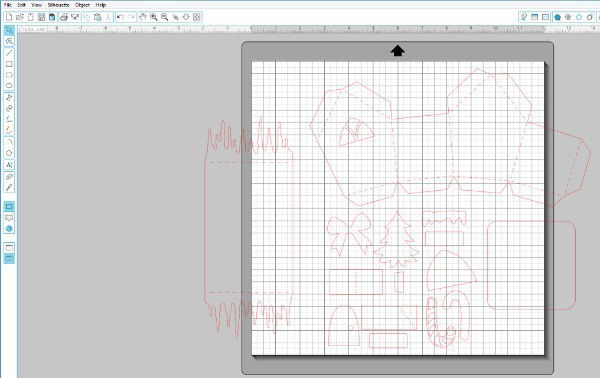Toggle the Fit to Window icon
This screenshot has height=378, width=600.
(197, 17)
